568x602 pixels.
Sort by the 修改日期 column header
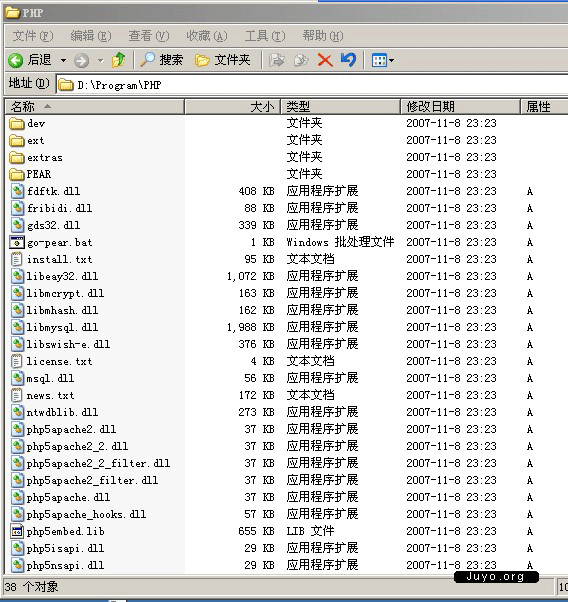pyautogui.click(x=460, y=106)
